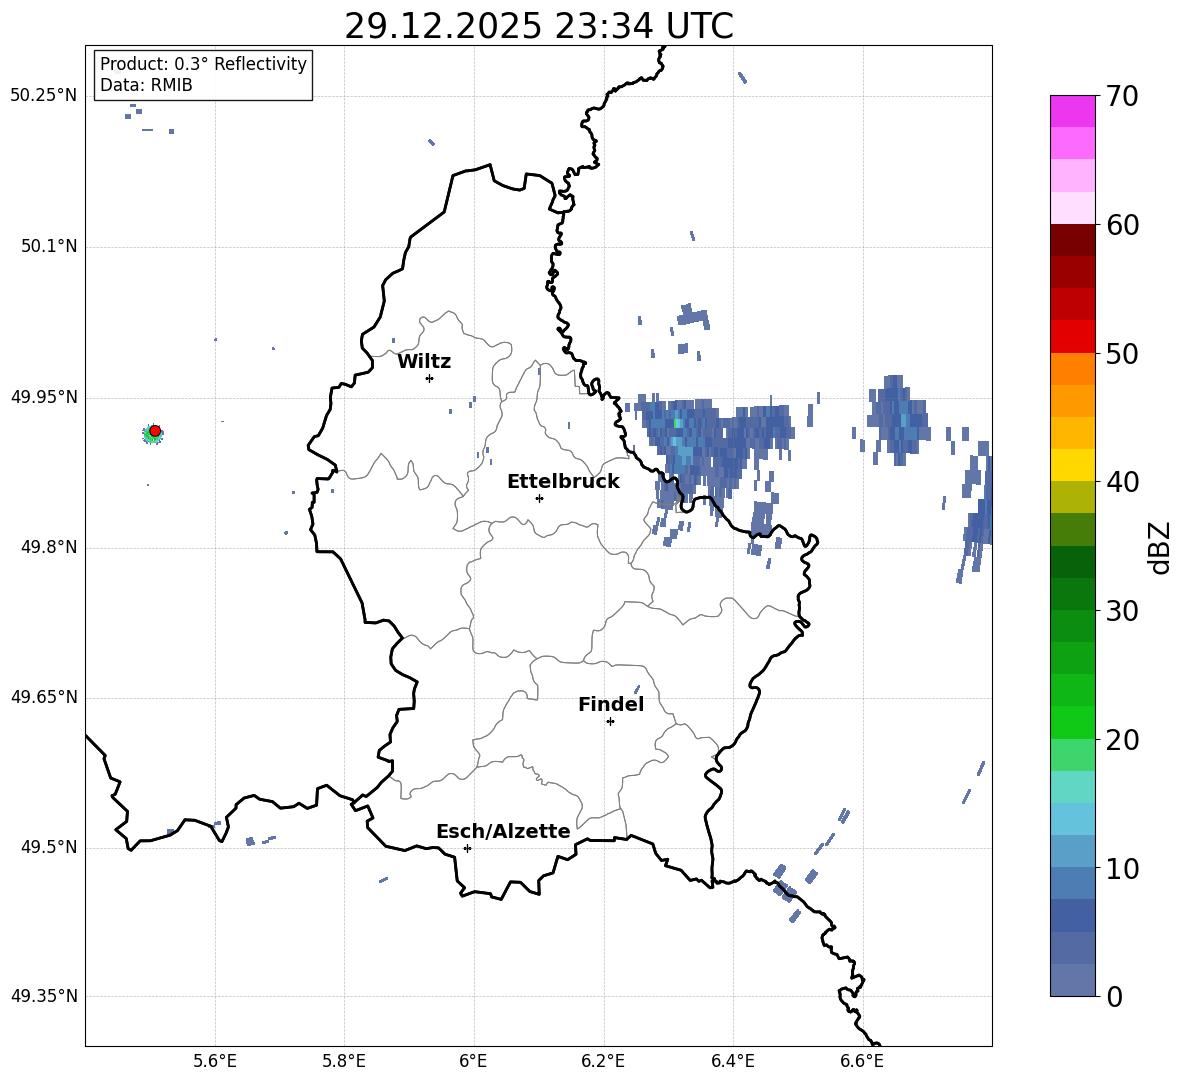
Task: Click the 6°E longitude label
Action: [x=473, y=1061]
